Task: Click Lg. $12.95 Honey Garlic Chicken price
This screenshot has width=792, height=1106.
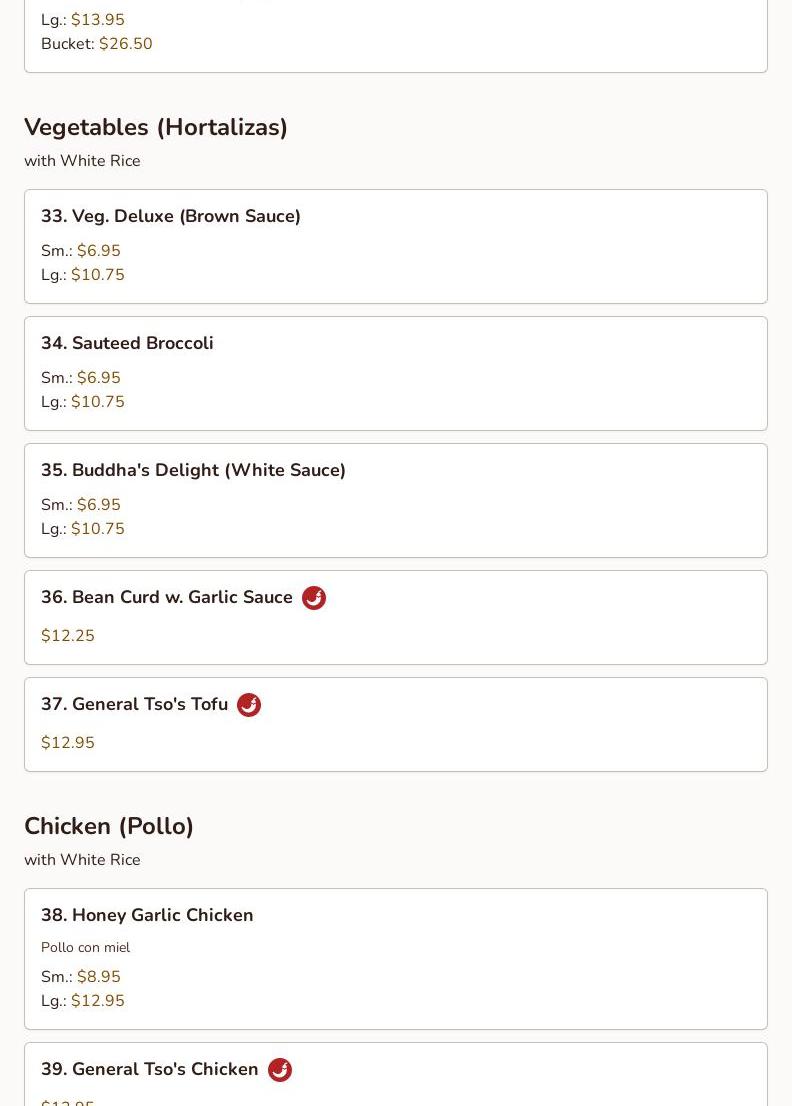Action: point(83,1001)
